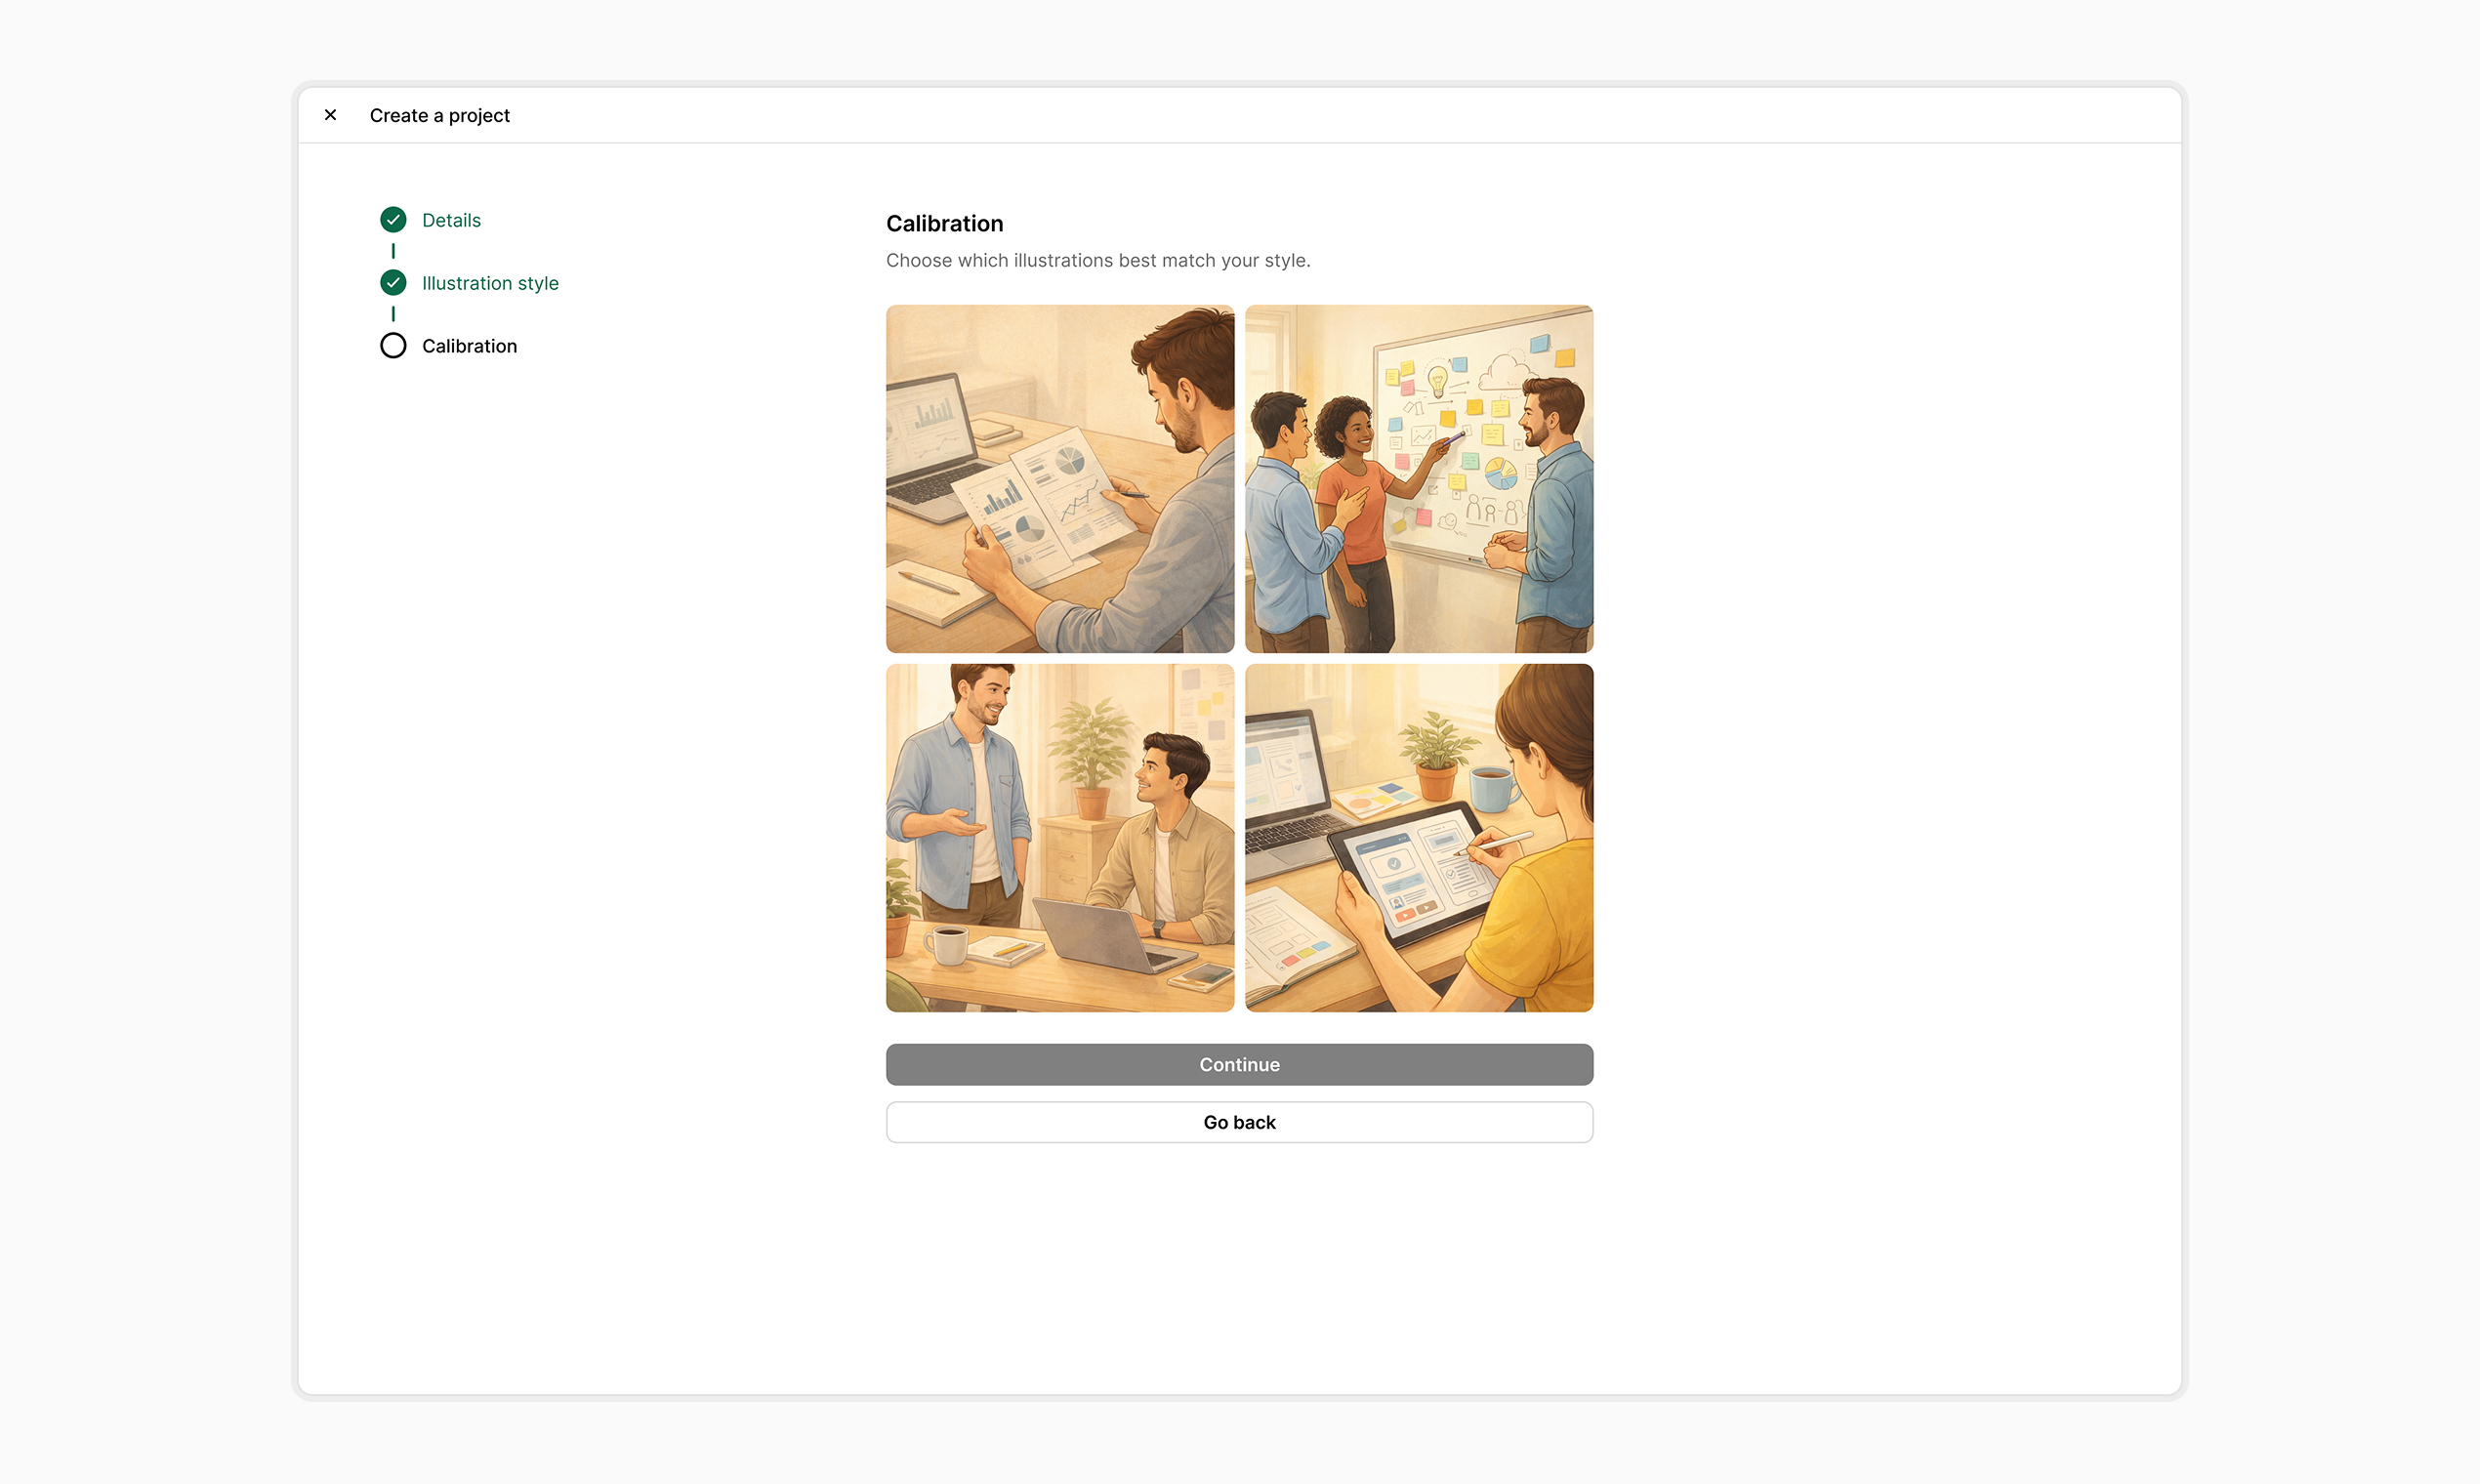Select the Illustration style step
The width and height of the screenshot is (2480, 1484).
[489, 282]
